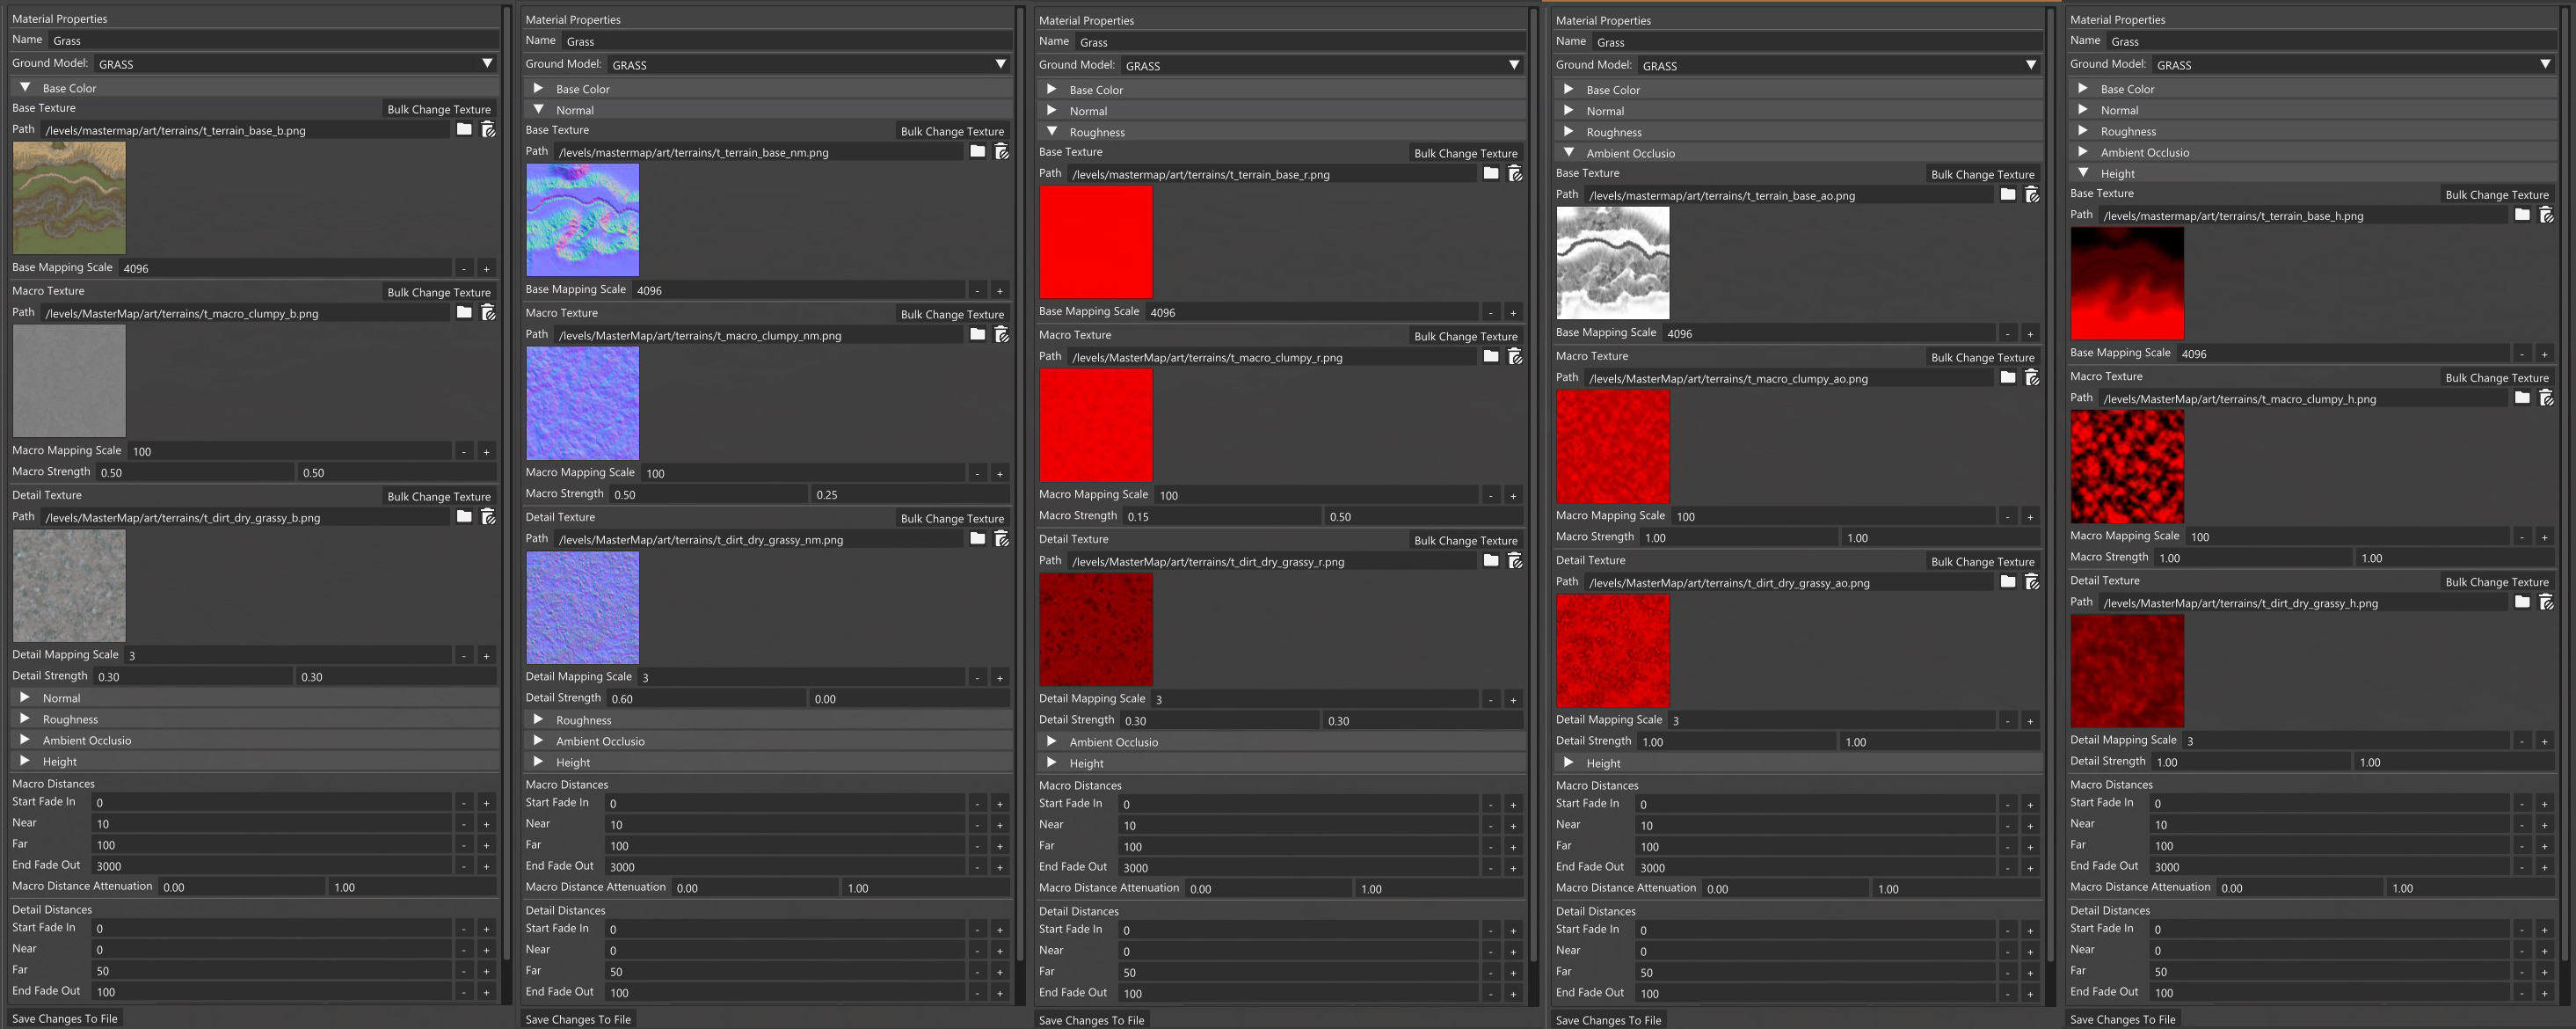This screenshot has width=2576, height=1029.
Task: Remove t_terrain_base_h.png using its trash icon
Action: pos(2546,215)
